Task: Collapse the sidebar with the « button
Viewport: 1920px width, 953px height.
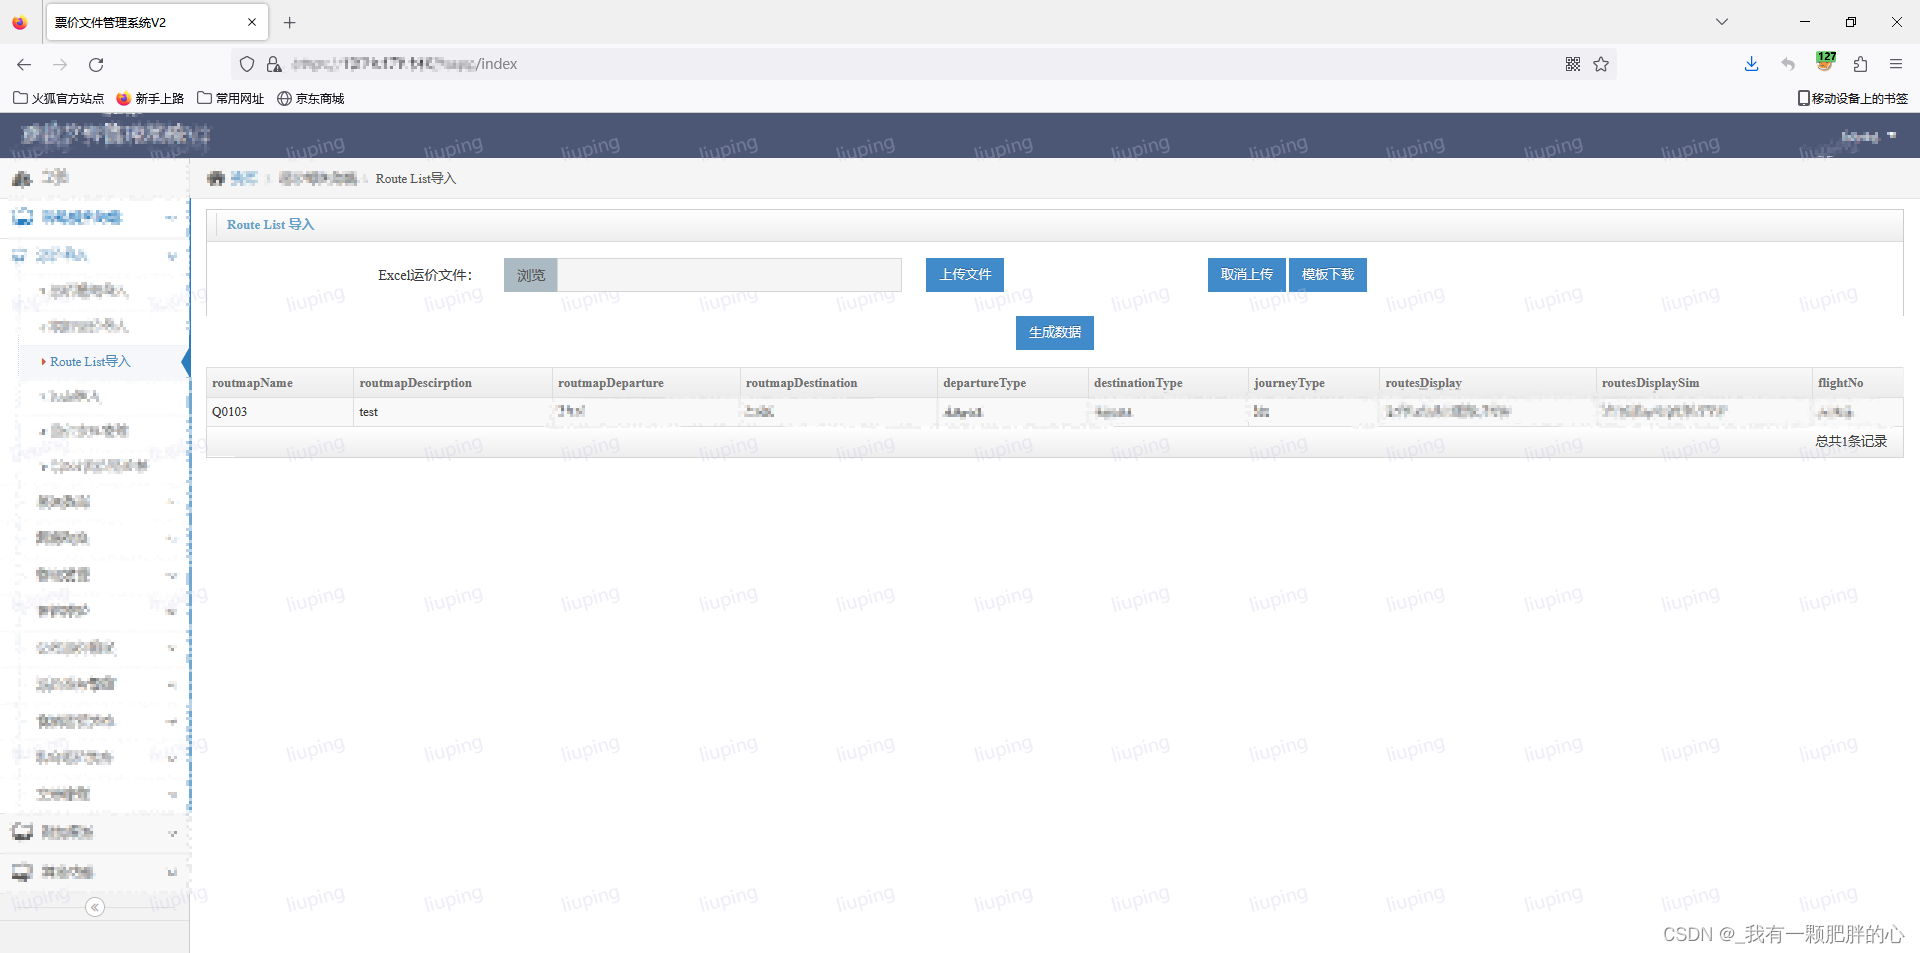Action: [x=94, y=907]
